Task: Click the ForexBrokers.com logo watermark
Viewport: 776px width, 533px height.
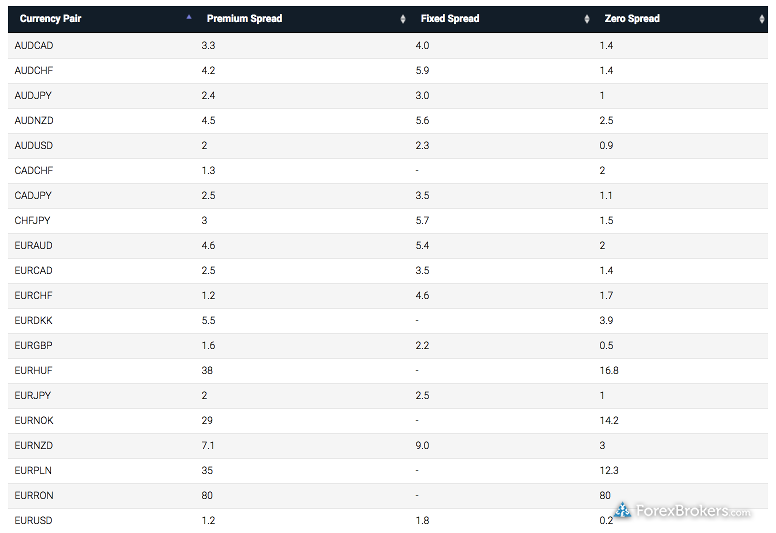Action: [x=682, y=510]
